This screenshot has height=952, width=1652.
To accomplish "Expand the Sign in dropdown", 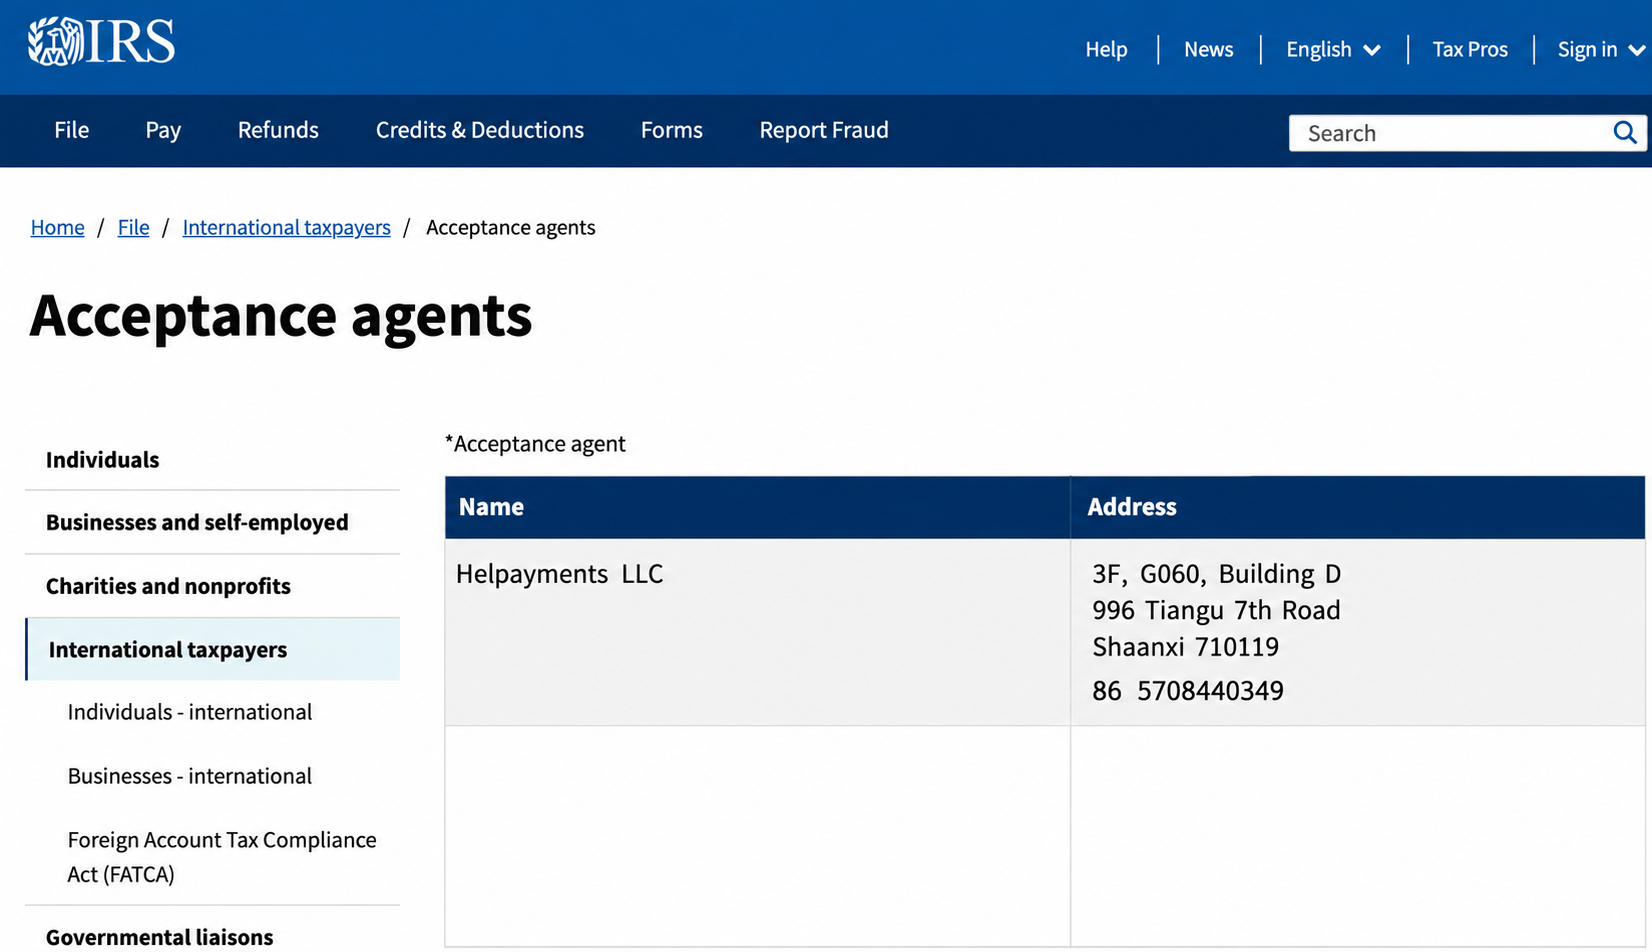I will (x=1601, y=49).
